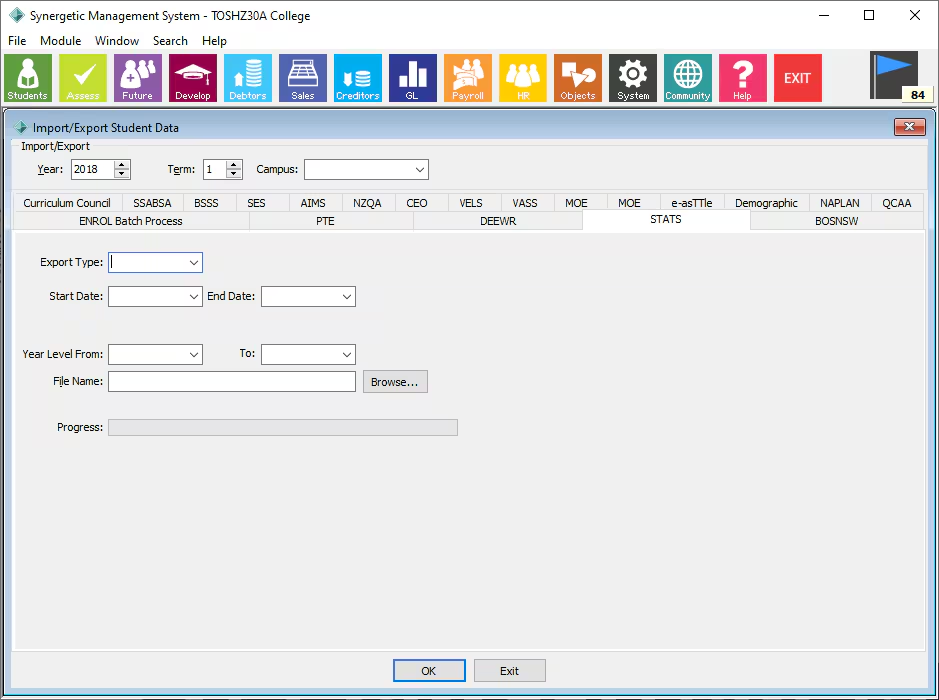Open the System module

[x=633, y=78]
